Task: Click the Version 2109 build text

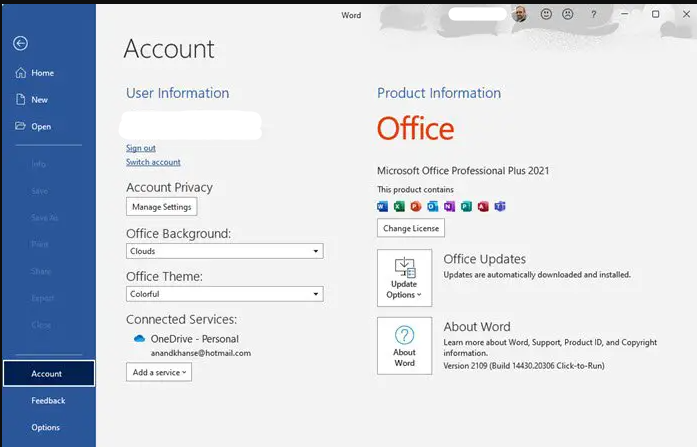Action: [524, 366]
